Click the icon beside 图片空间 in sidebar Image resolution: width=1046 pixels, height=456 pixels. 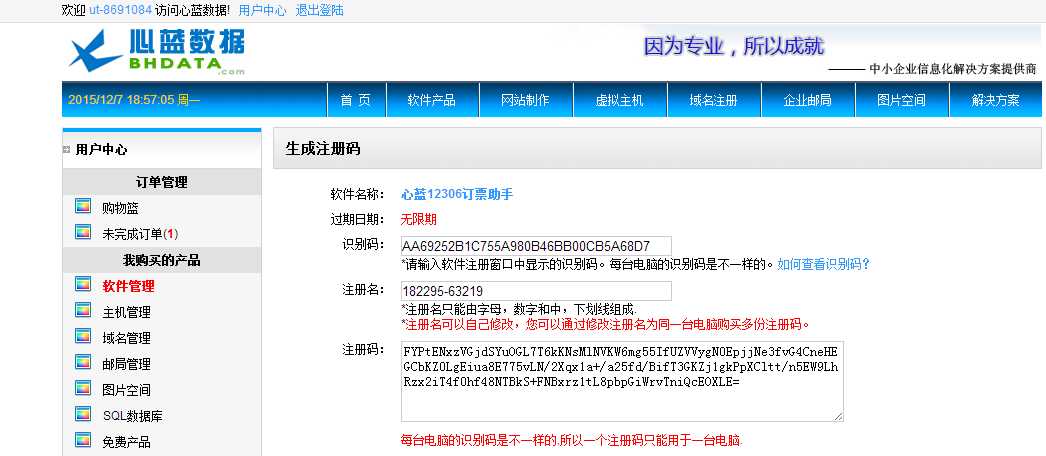coord(83,389)
